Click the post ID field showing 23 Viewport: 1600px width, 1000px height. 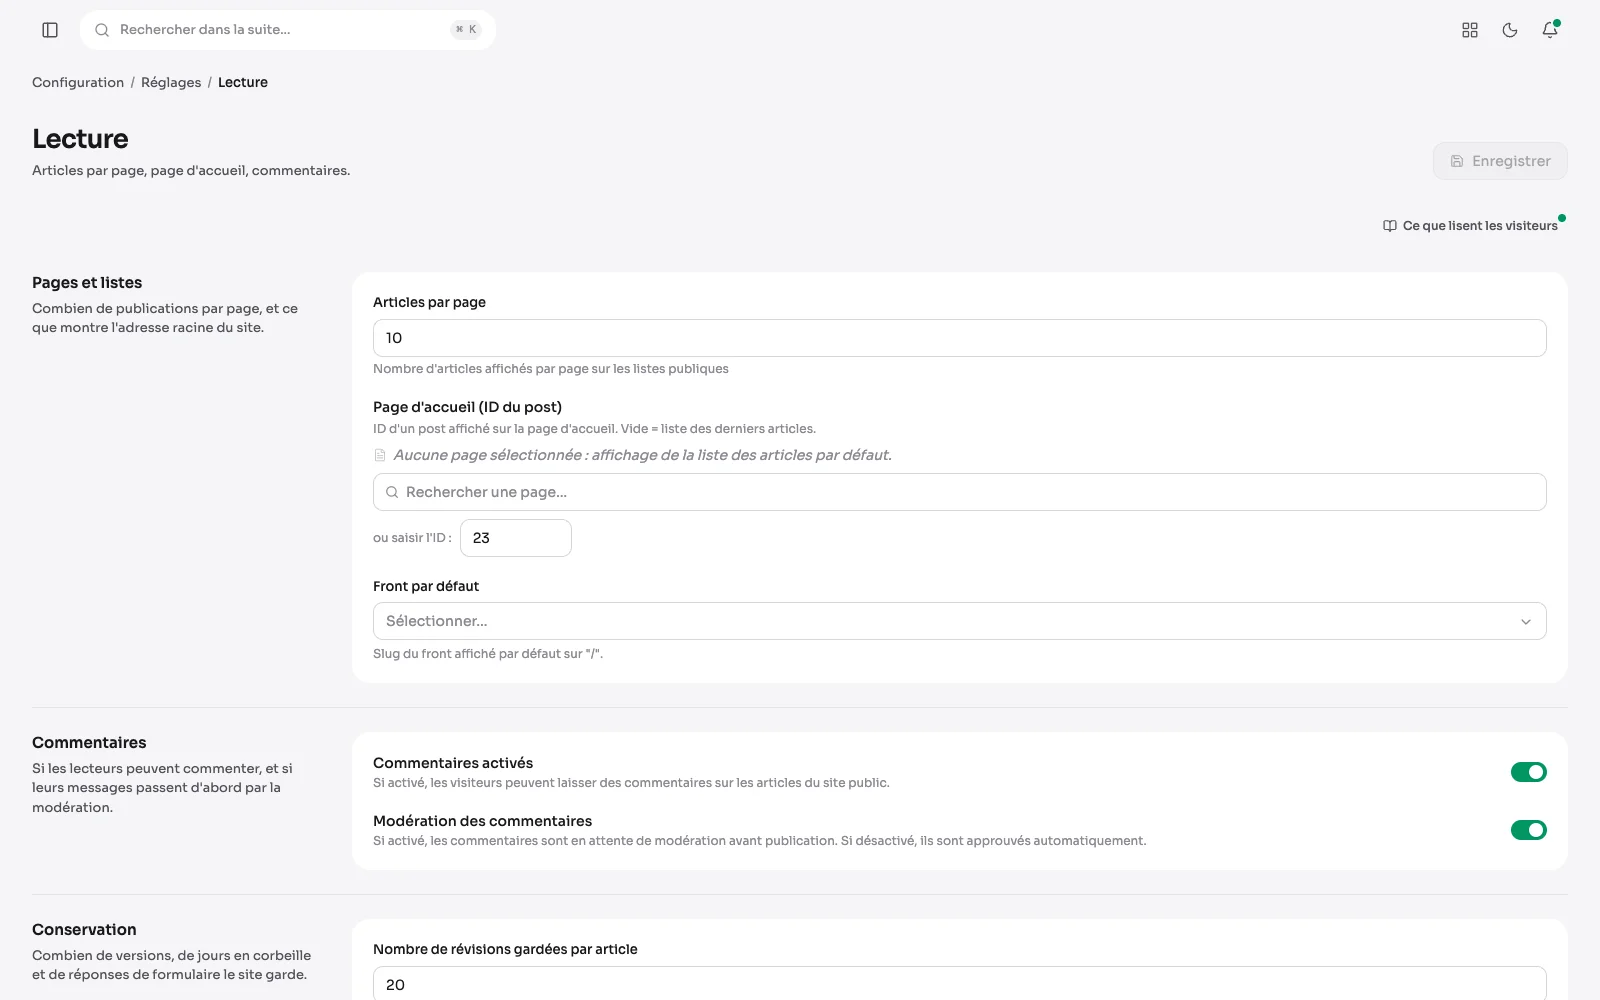click(516, 538)
